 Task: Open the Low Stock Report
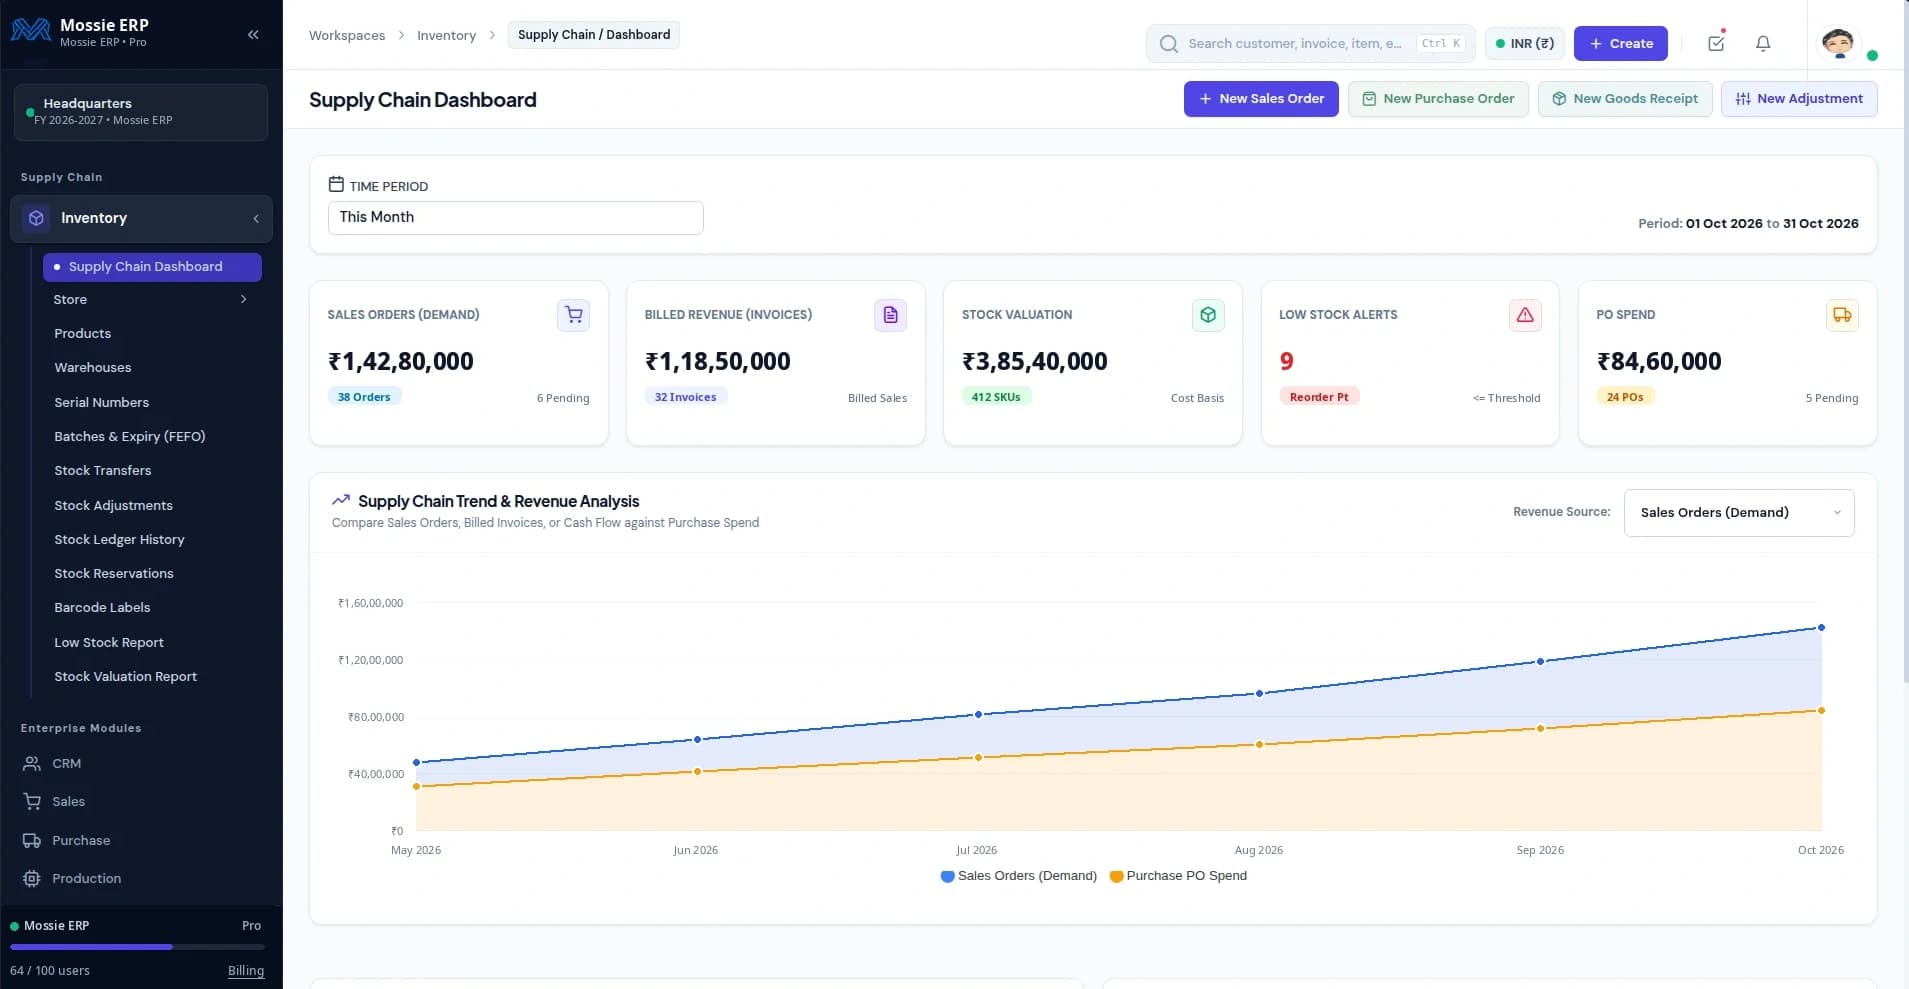click(108, 643)
